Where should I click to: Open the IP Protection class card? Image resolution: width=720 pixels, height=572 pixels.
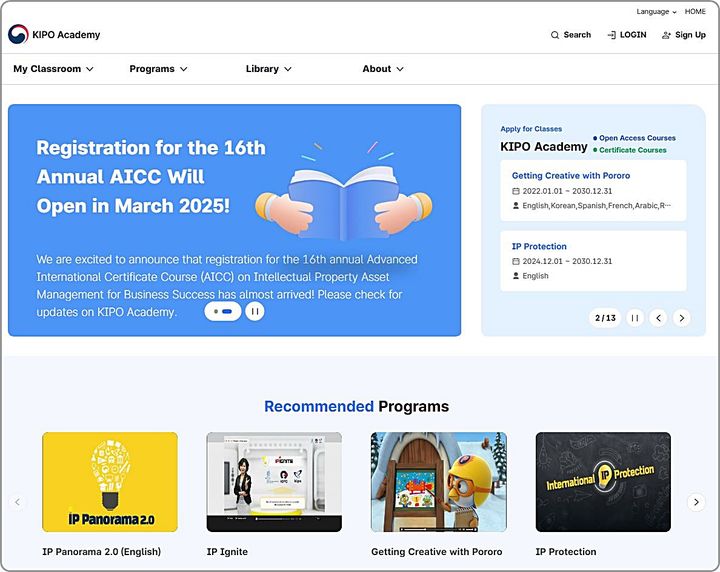(x=593, y=260)
